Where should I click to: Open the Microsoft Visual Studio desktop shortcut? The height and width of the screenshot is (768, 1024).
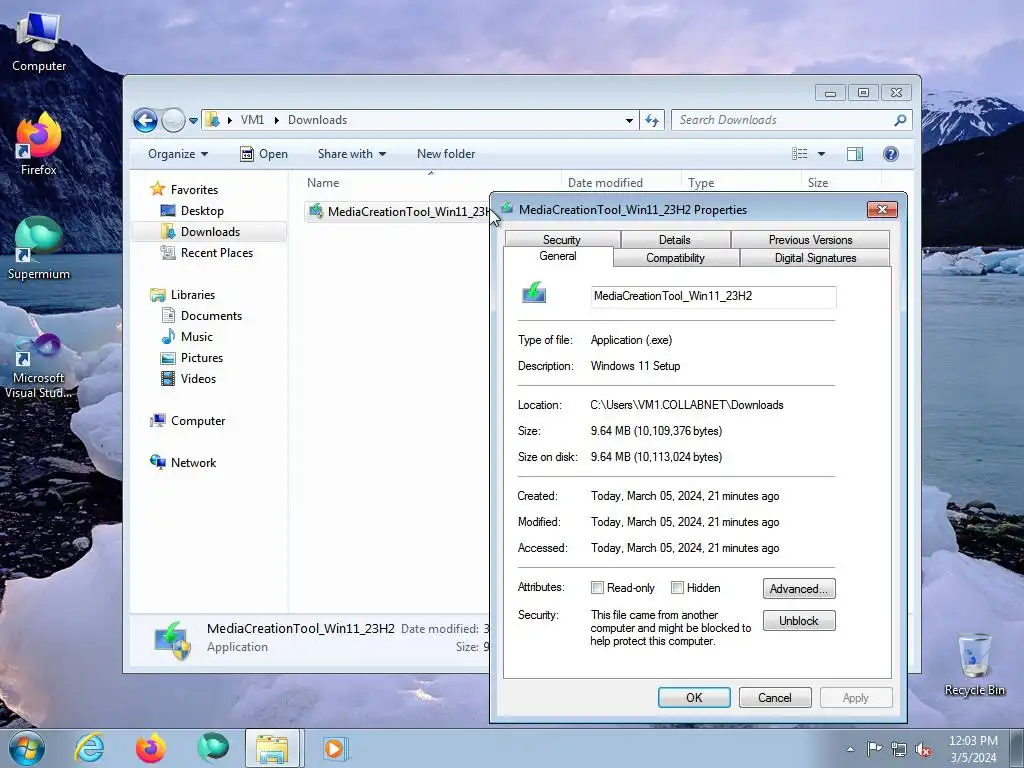[x=39, y=366]
